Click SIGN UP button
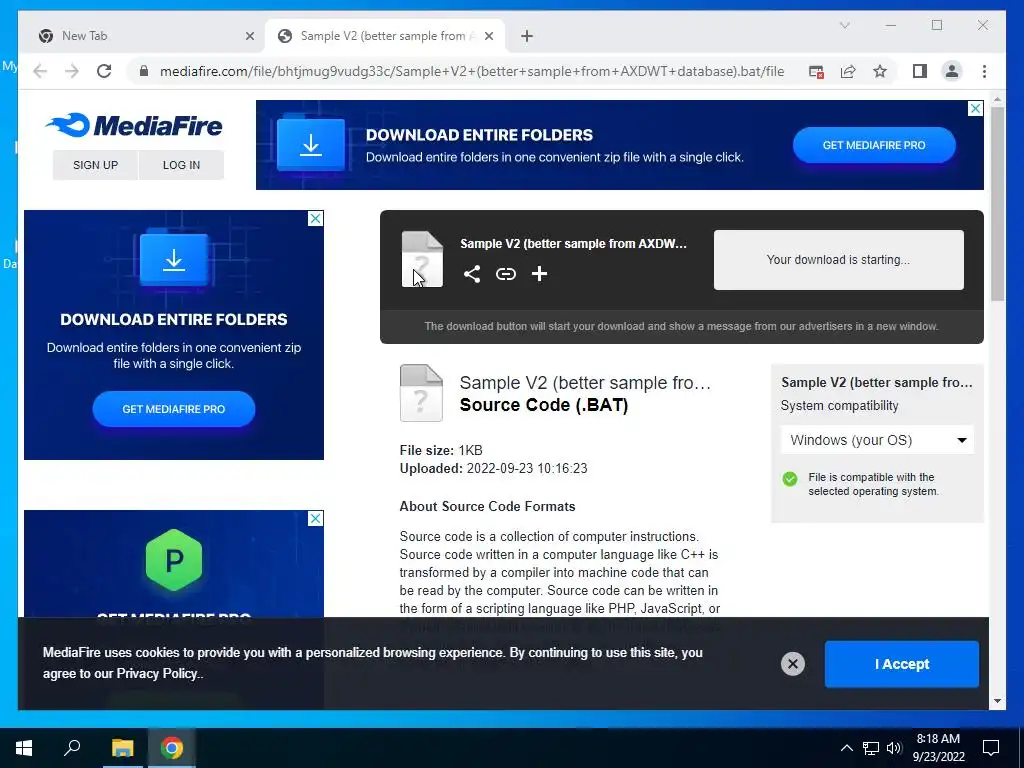 (95, 165)
